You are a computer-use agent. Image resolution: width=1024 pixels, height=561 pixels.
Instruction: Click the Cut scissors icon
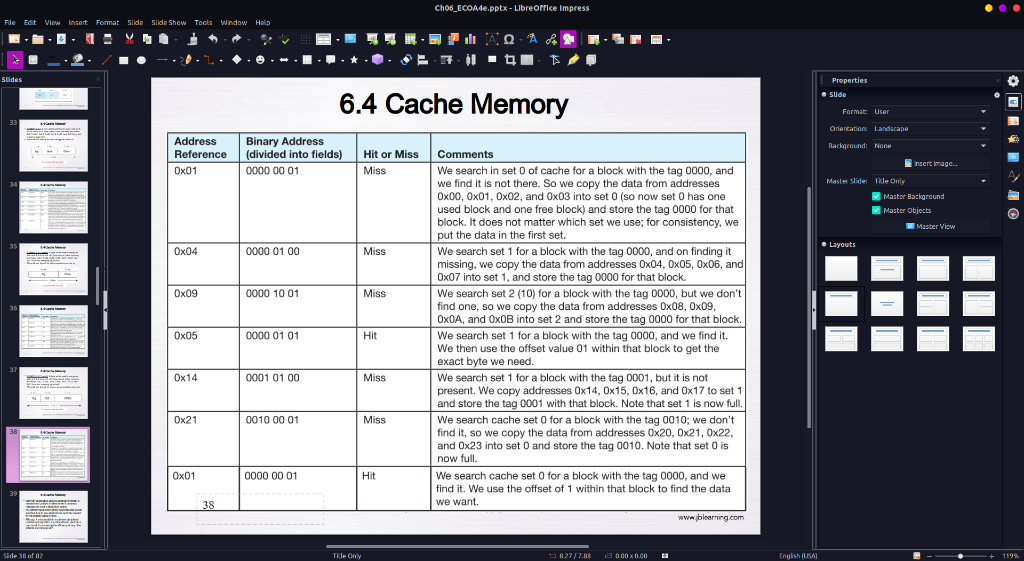click(129, 39)
